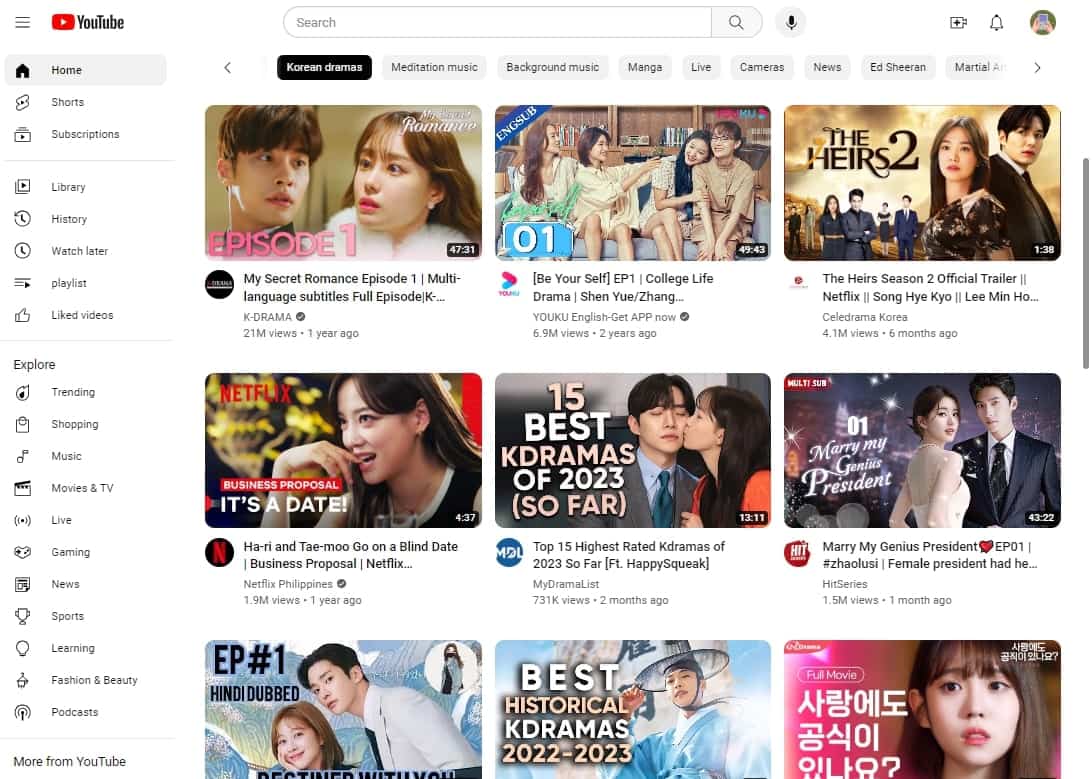Focus the Search input field
The image size is (1092, 779).
(497, 22)
